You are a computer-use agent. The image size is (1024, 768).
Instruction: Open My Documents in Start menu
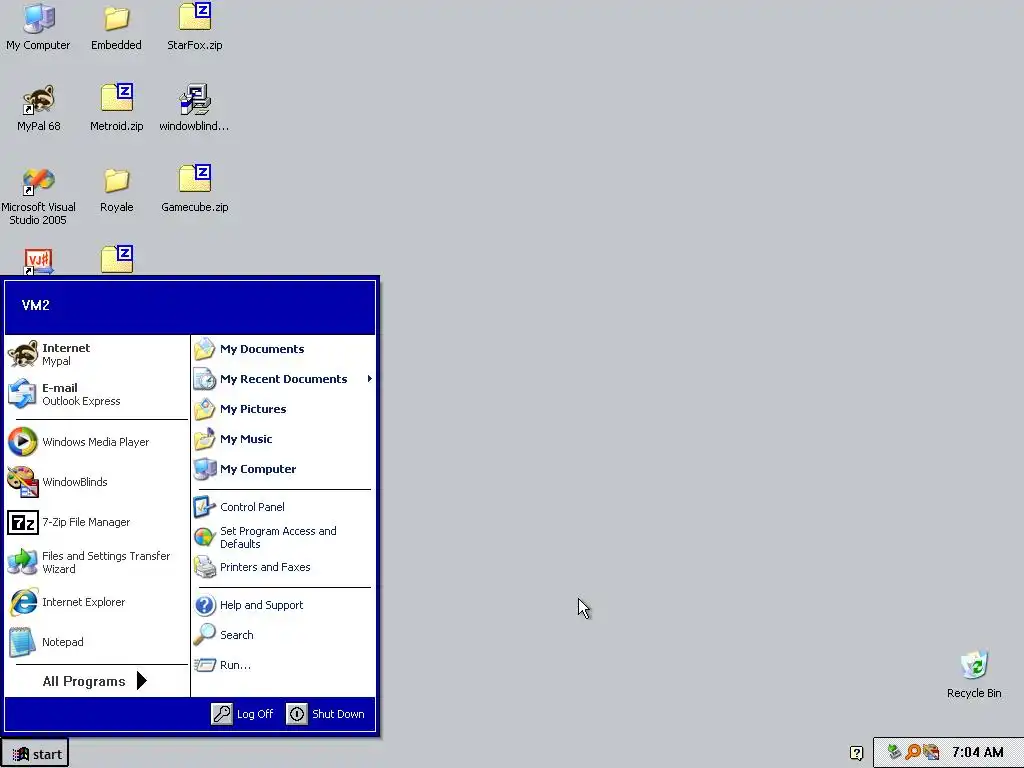283,349
